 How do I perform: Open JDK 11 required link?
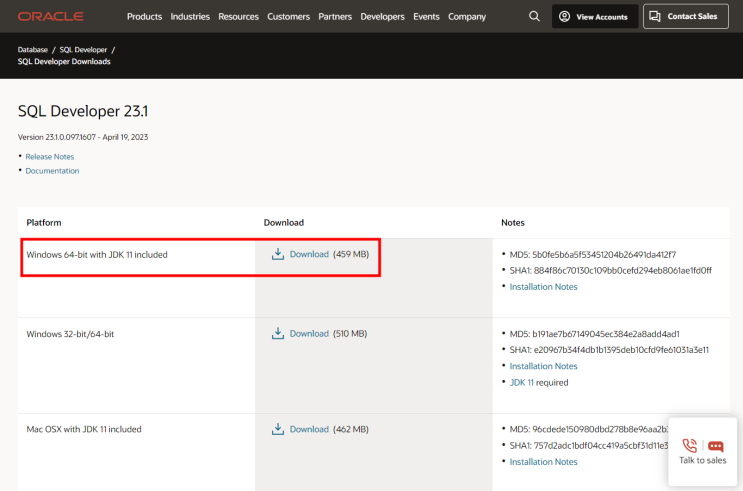[522, 382]
